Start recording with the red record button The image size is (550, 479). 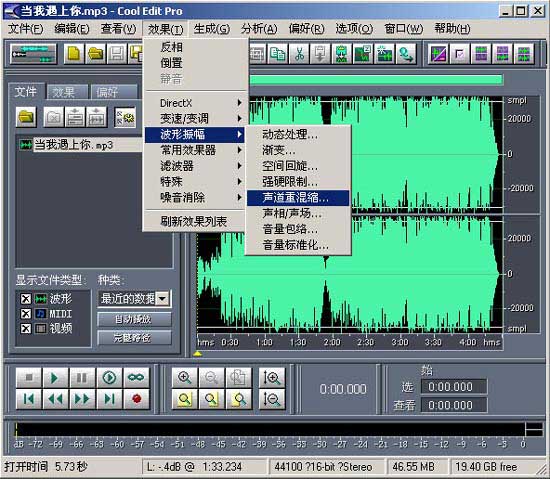coord(136,399)
